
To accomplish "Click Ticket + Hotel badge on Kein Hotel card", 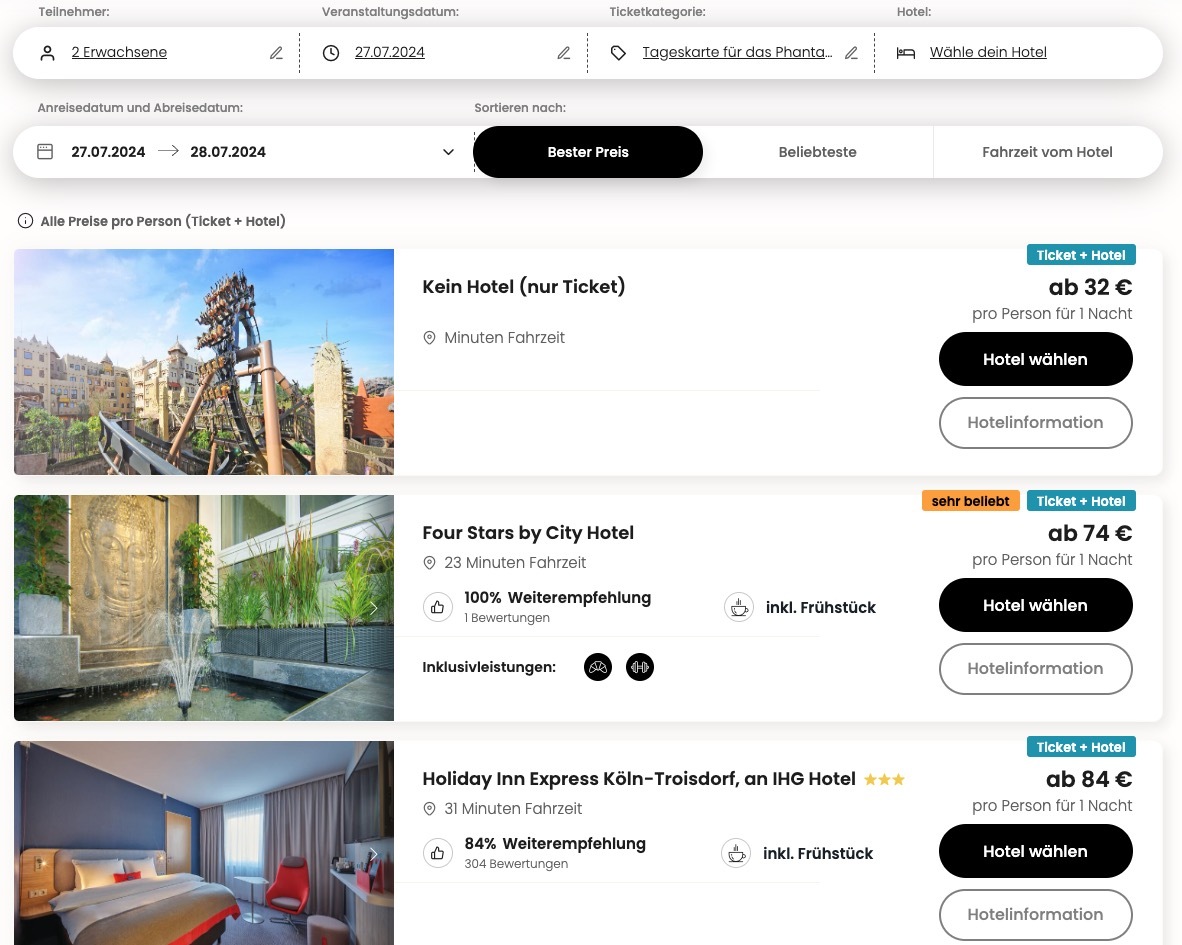I will 1081,255.
